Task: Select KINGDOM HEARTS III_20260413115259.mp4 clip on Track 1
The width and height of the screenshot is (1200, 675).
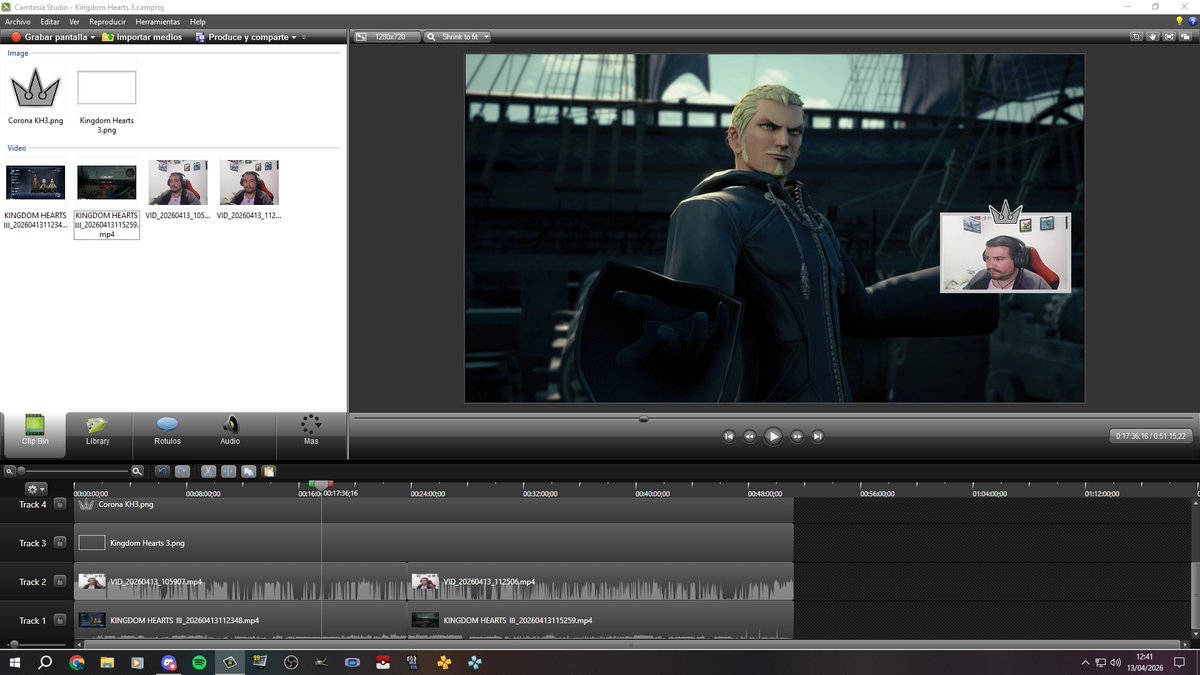Action: click(600, 620)
